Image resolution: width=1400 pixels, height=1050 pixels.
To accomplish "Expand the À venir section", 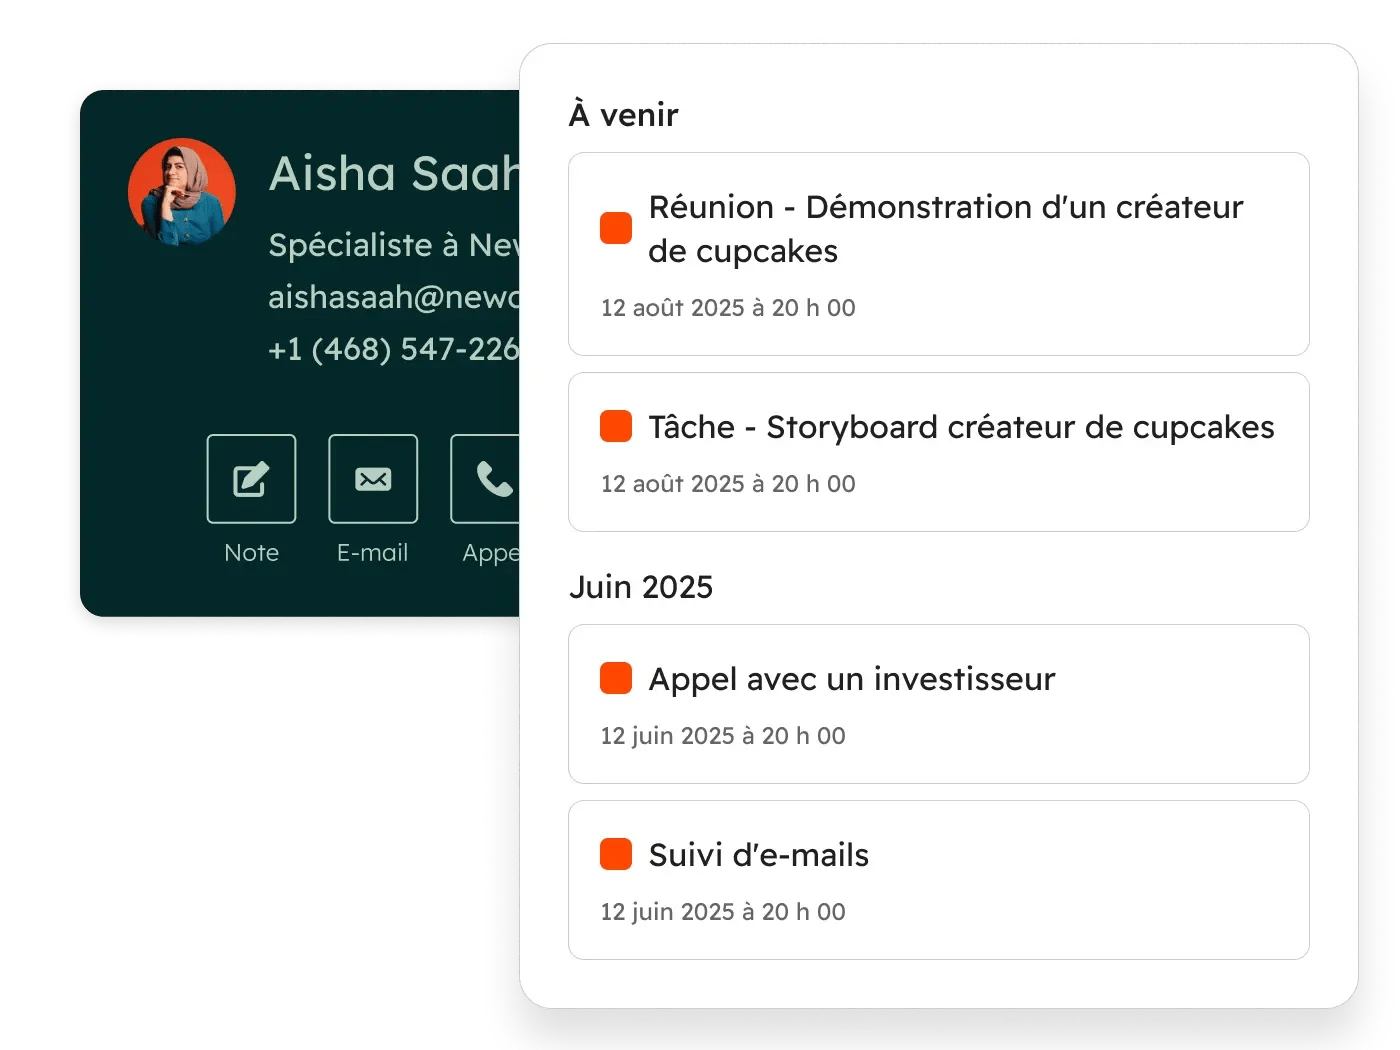I will tap(622, 114).
